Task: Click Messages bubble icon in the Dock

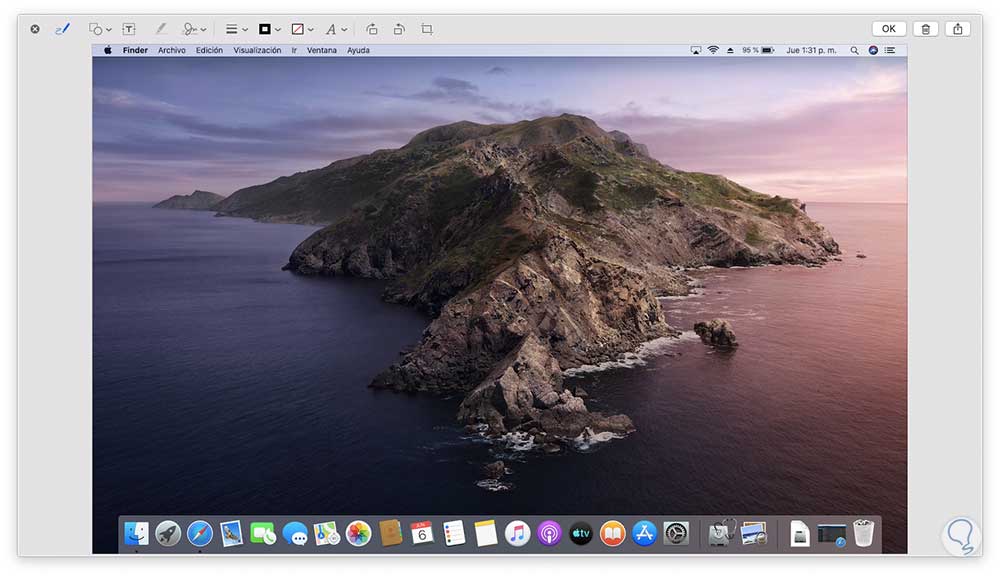Action: click(295, 534)
